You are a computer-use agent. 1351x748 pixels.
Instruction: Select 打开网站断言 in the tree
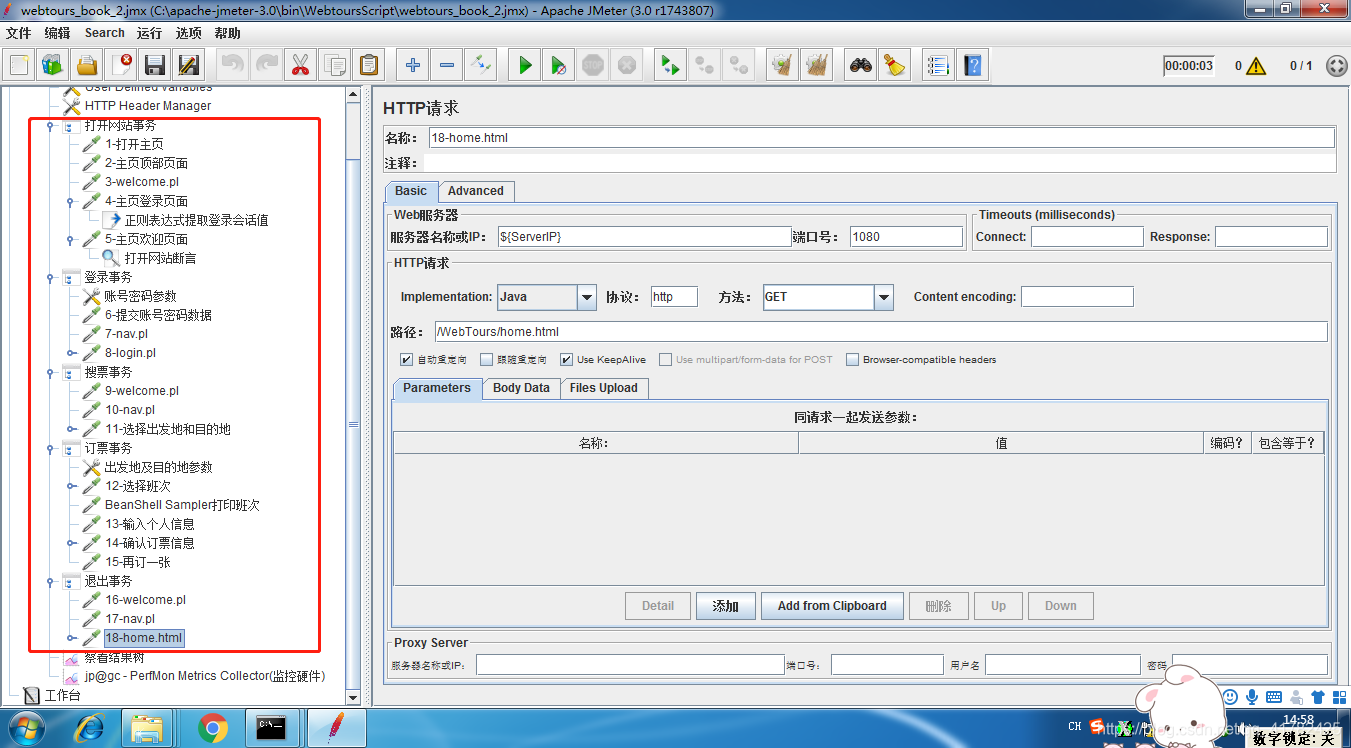click(x=160, y=258)
